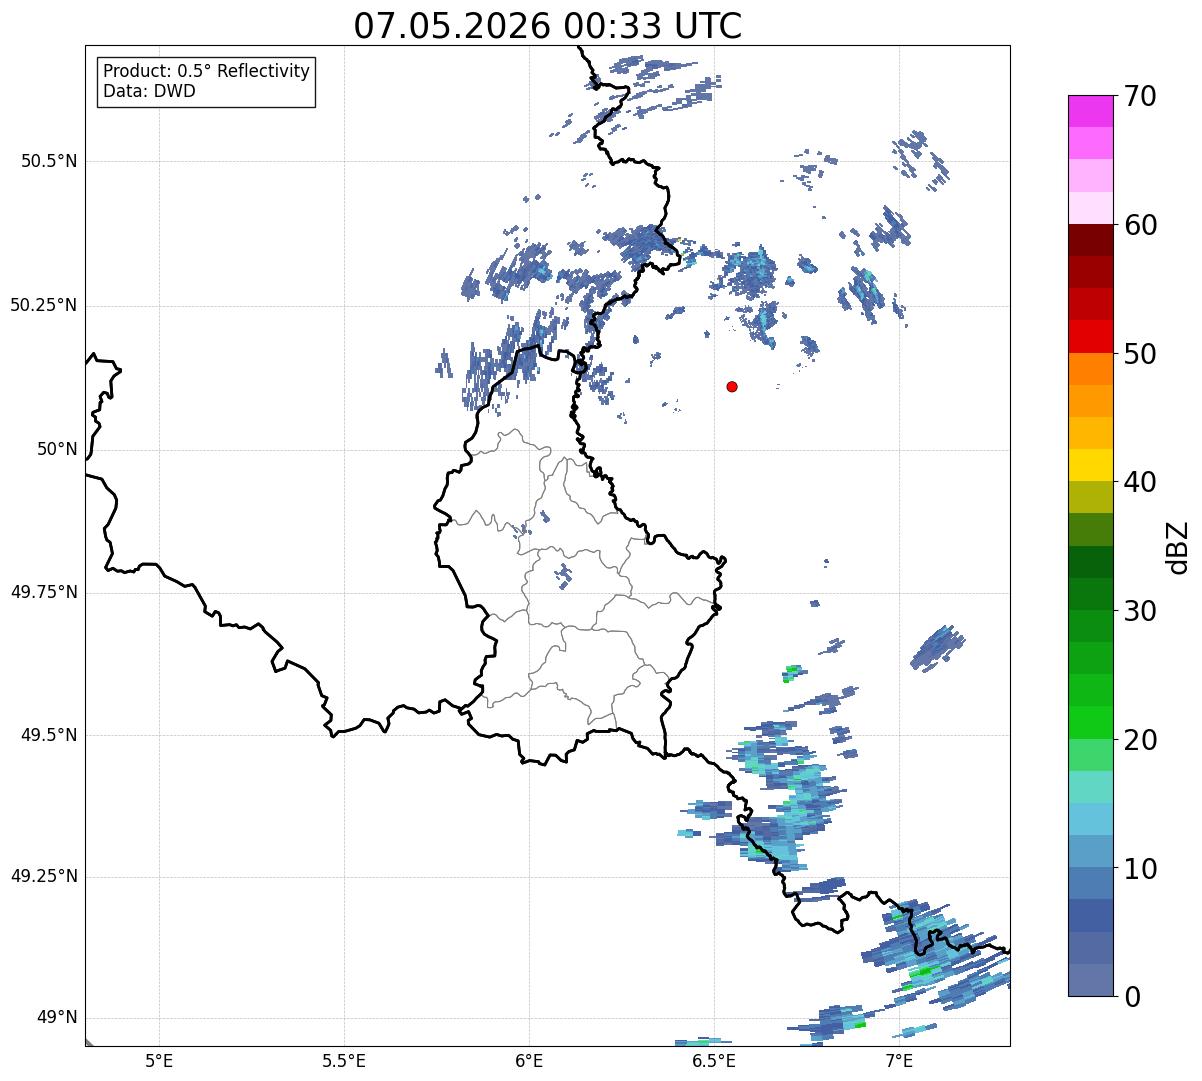Click the 50°N latitude tick label
This screenshot has height=1081, width=1202.
point(57,450)
